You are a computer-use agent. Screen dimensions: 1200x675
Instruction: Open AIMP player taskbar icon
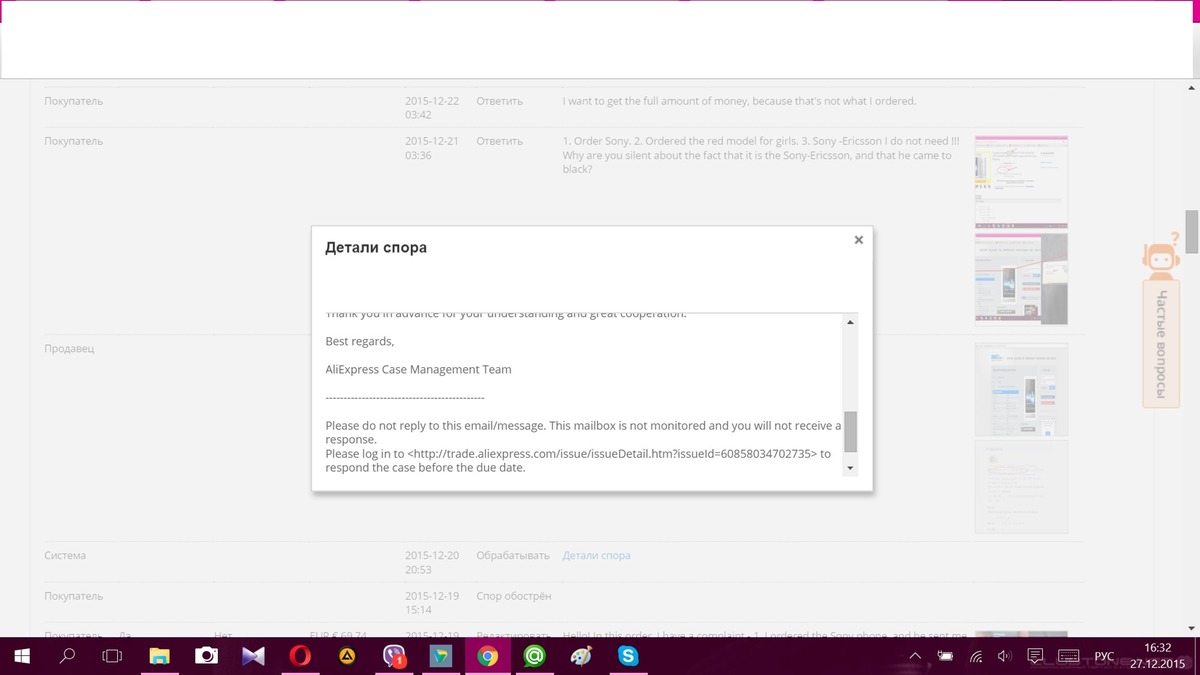point(347,656)
